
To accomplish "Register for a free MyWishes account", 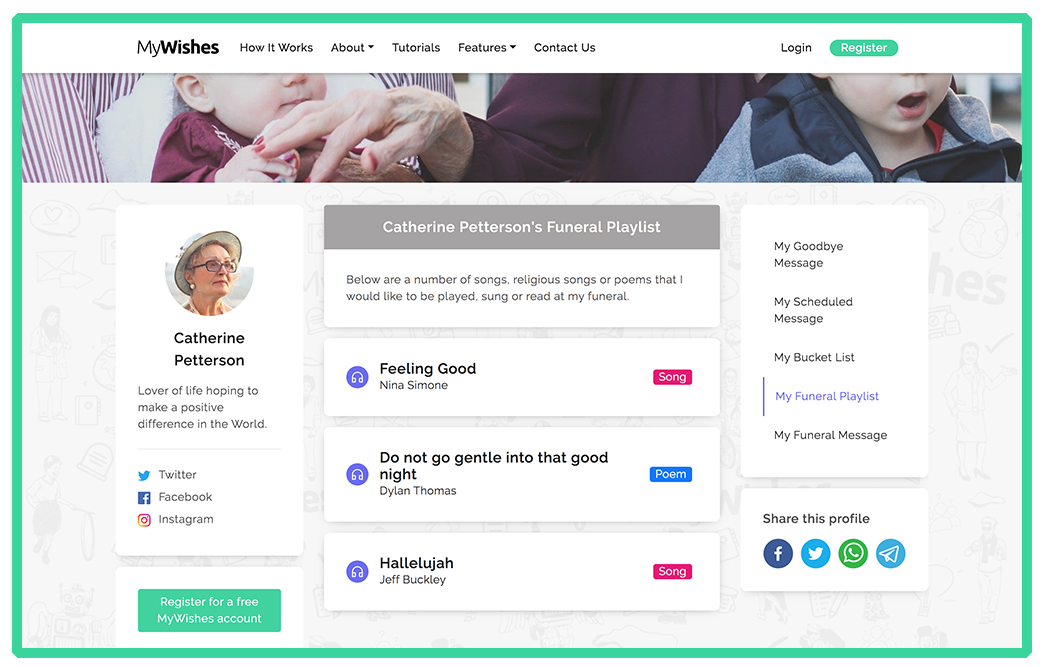I will coord(209,610).
